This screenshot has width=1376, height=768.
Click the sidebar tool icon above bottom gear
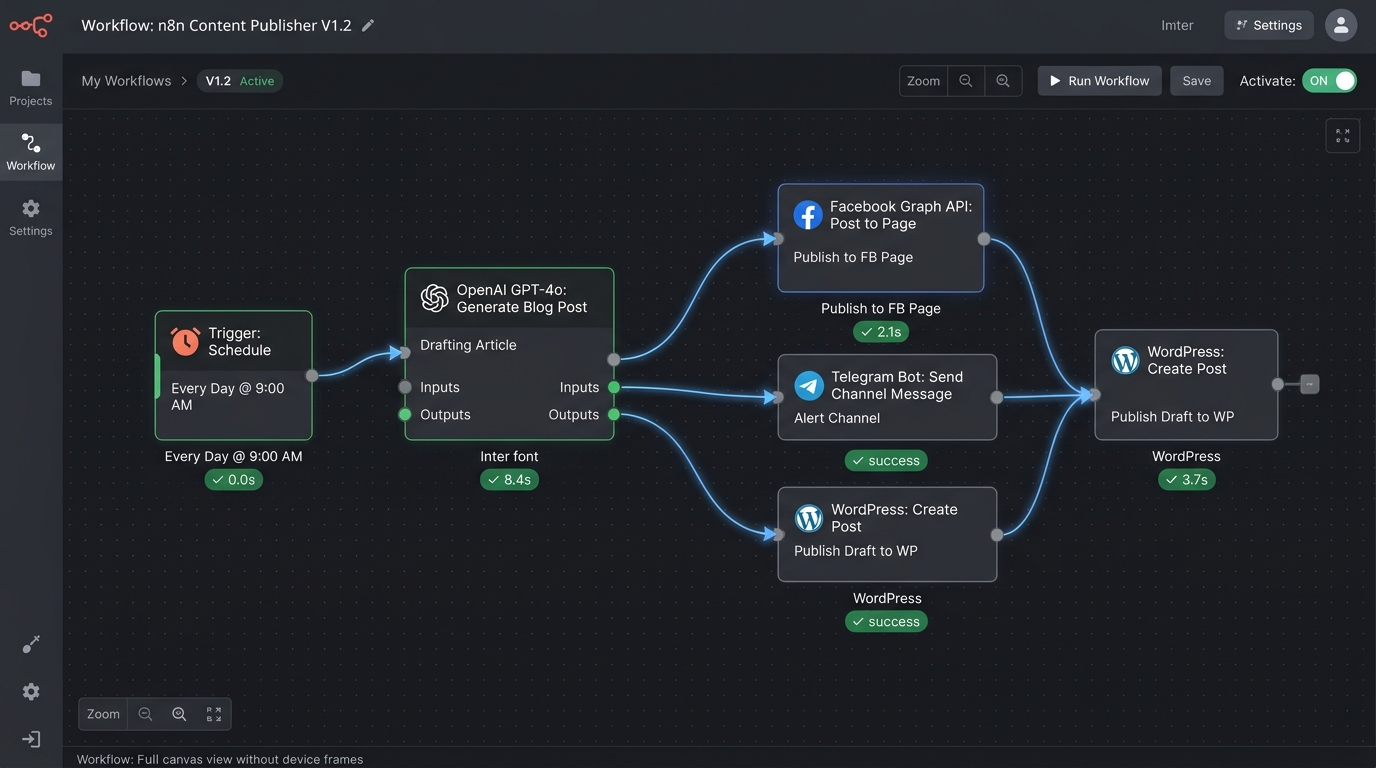(31, 644)
